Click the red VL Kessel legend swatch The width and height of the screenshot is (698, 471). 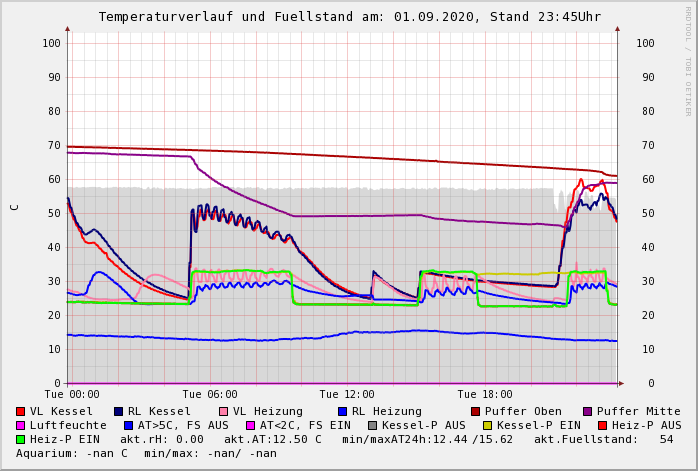click(21, 411)
